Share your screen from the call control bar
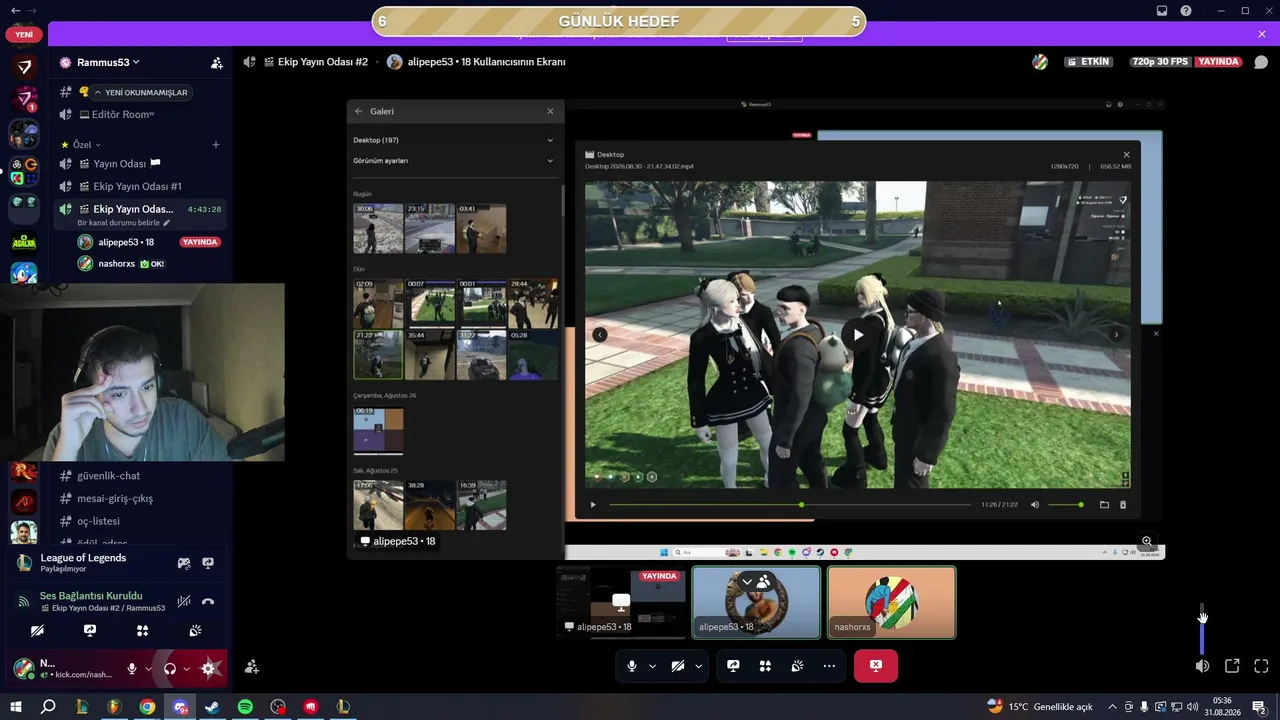The height and width of the screenshot is (720, 1280). 733,666
